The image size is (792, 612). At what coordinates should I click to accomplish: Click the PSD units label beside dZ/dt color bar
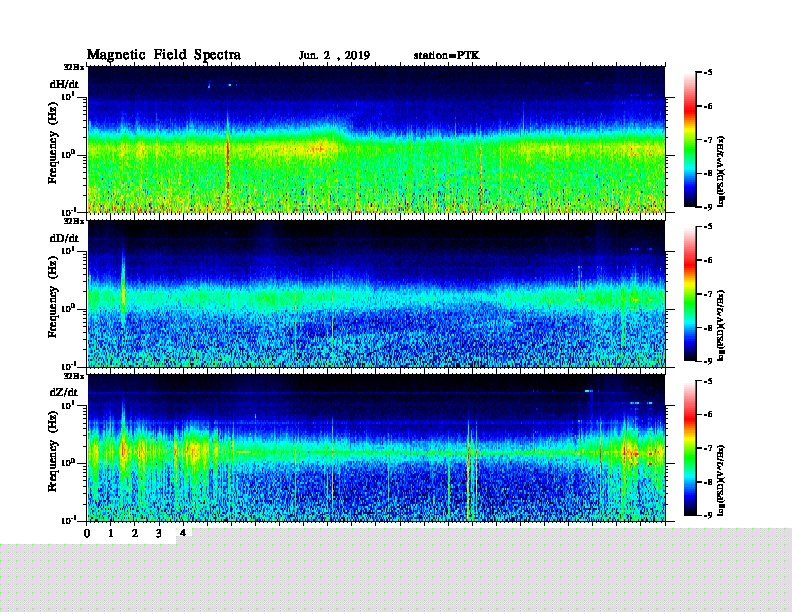721,480
